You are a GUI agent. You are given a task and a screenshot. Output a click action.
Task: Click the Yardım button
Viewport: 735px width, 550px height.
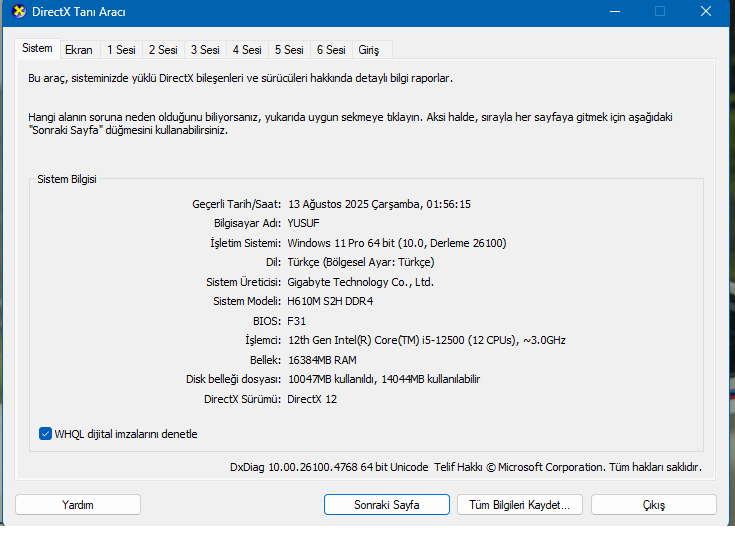coord(78,505)
